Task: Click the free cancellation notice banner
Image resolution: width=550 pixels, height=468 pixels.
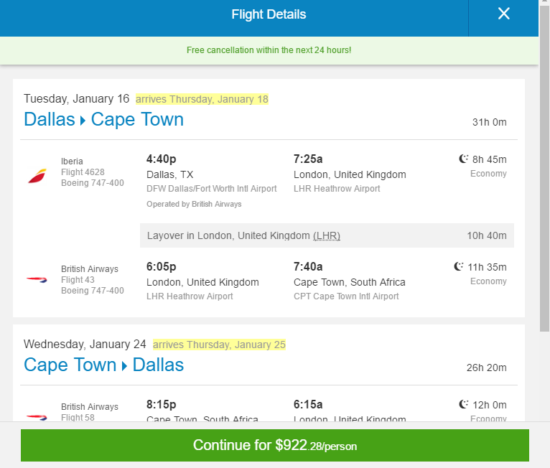Action: 269,50
